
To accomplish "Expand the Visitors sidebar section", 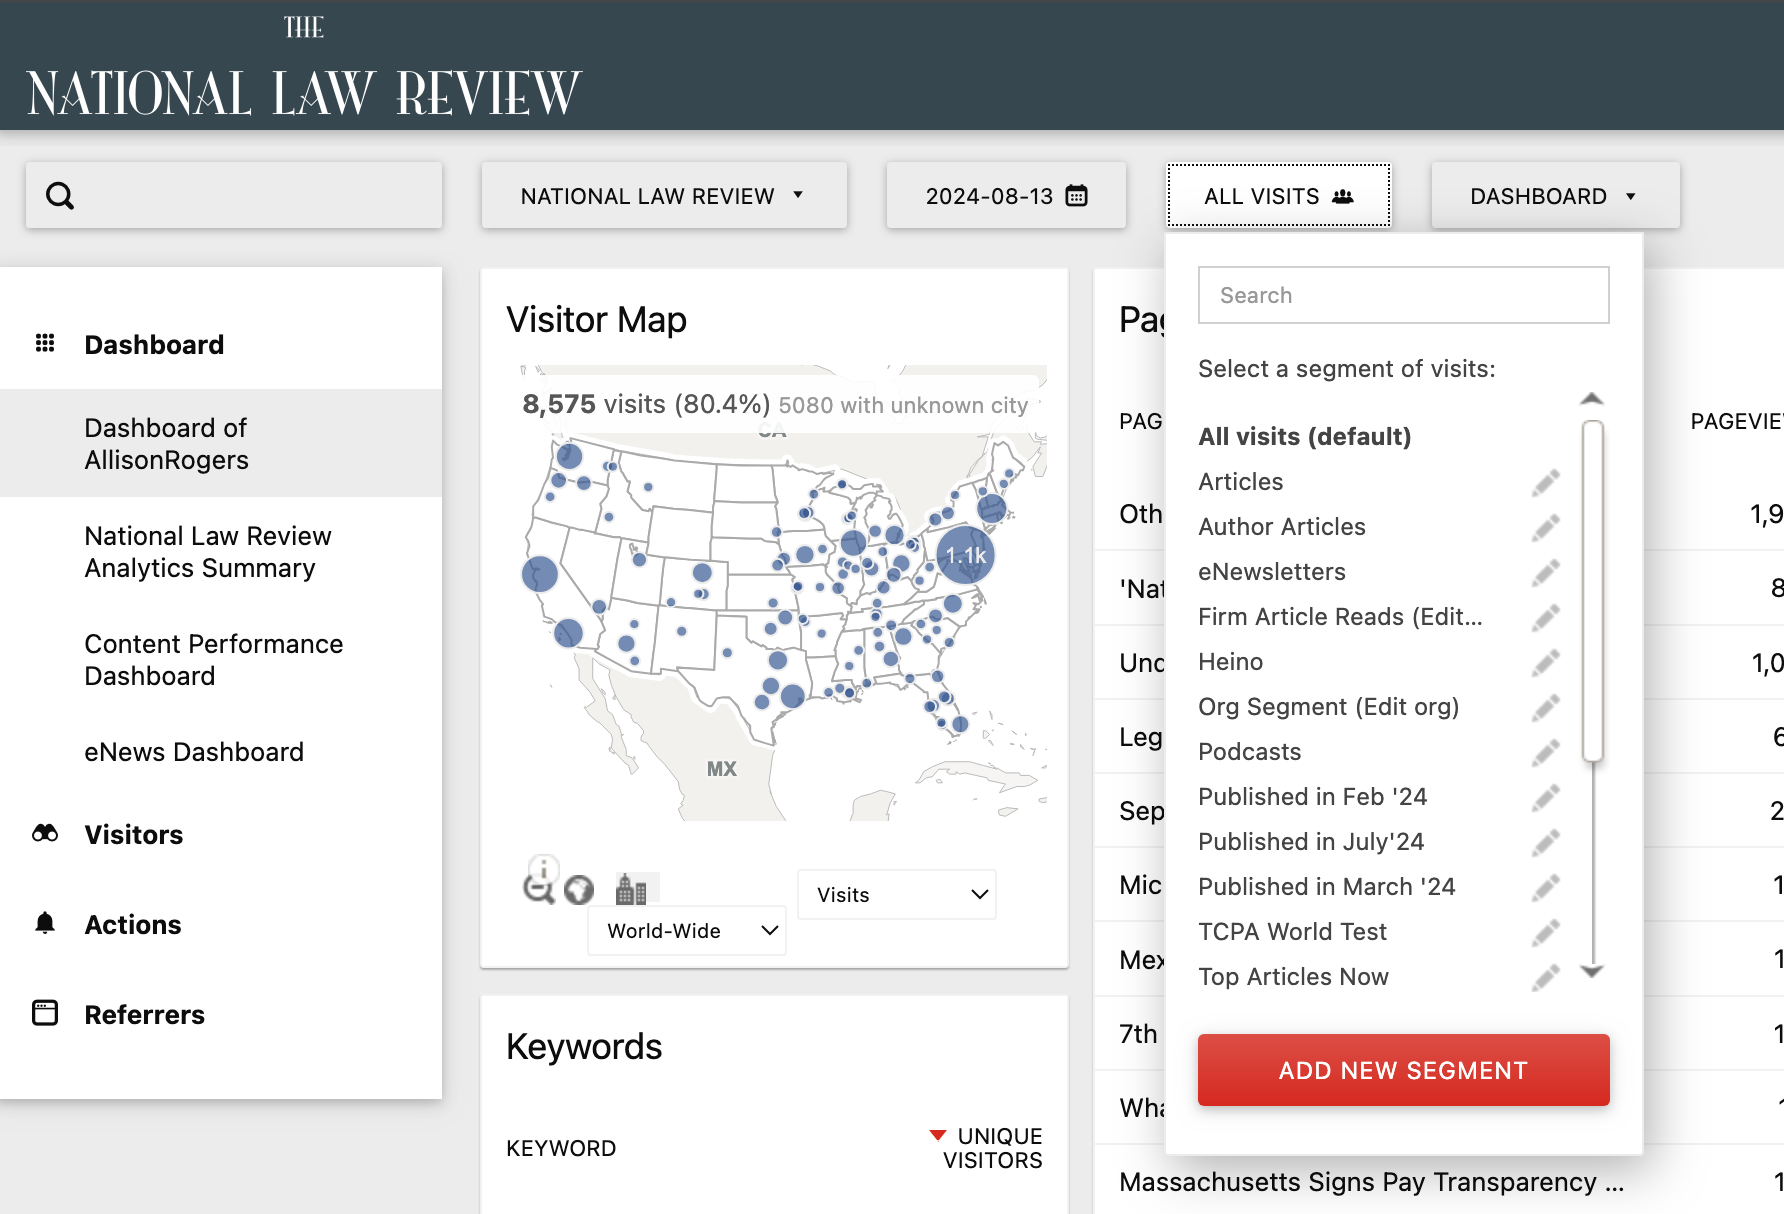I will pyautogui.click(x=133, y=835).
